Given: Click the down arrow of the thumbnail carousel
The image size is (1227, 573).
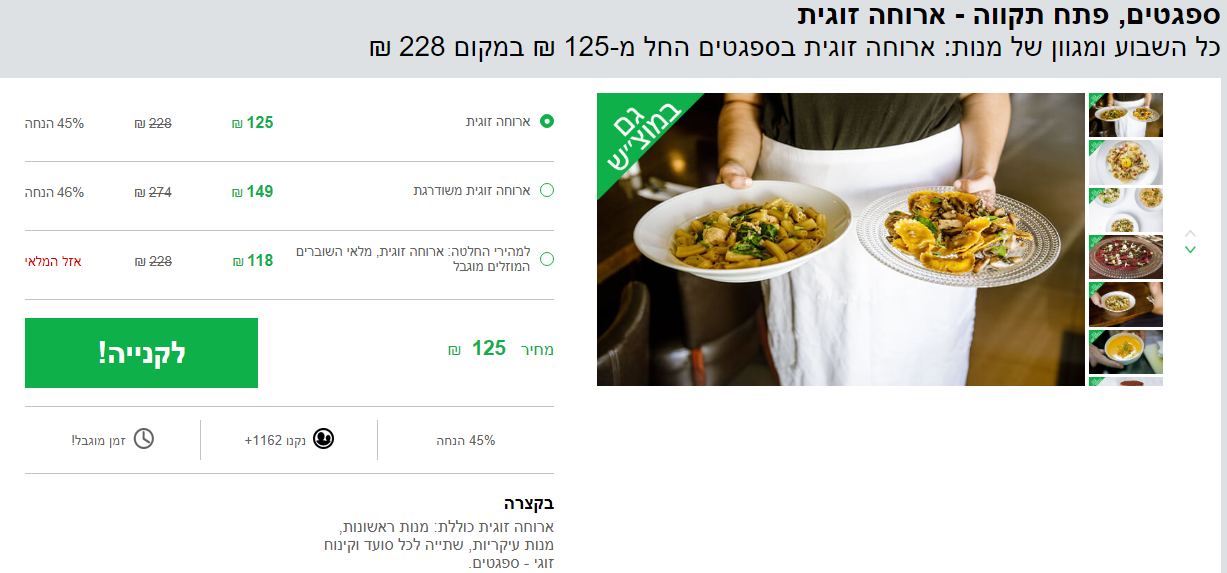Looking at the screenshot, I should [1190, 249].
